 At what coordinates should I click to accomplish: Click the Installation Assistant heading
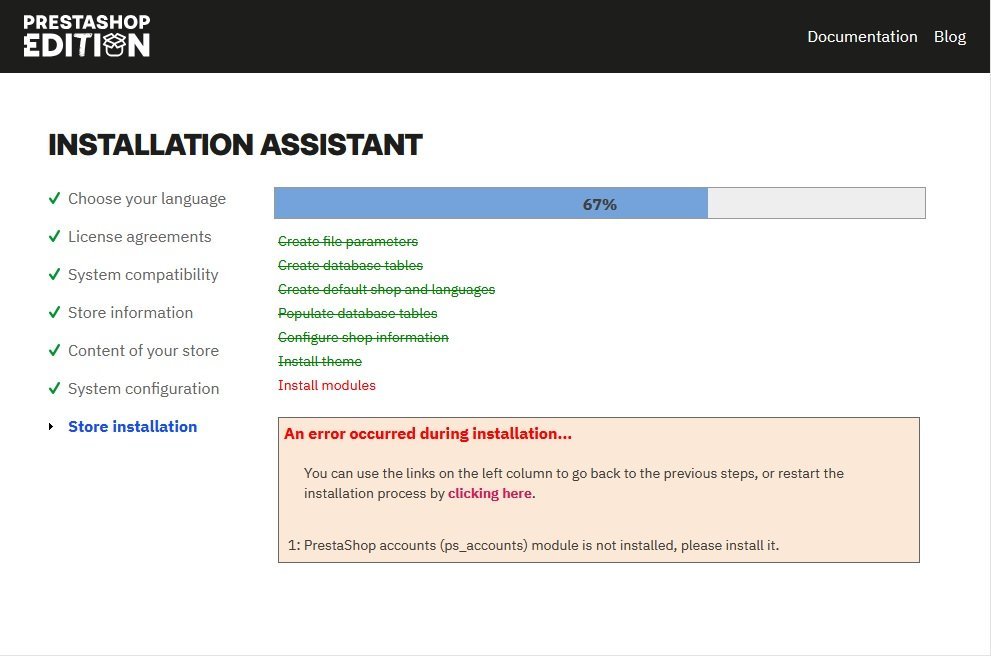[235, 145]
